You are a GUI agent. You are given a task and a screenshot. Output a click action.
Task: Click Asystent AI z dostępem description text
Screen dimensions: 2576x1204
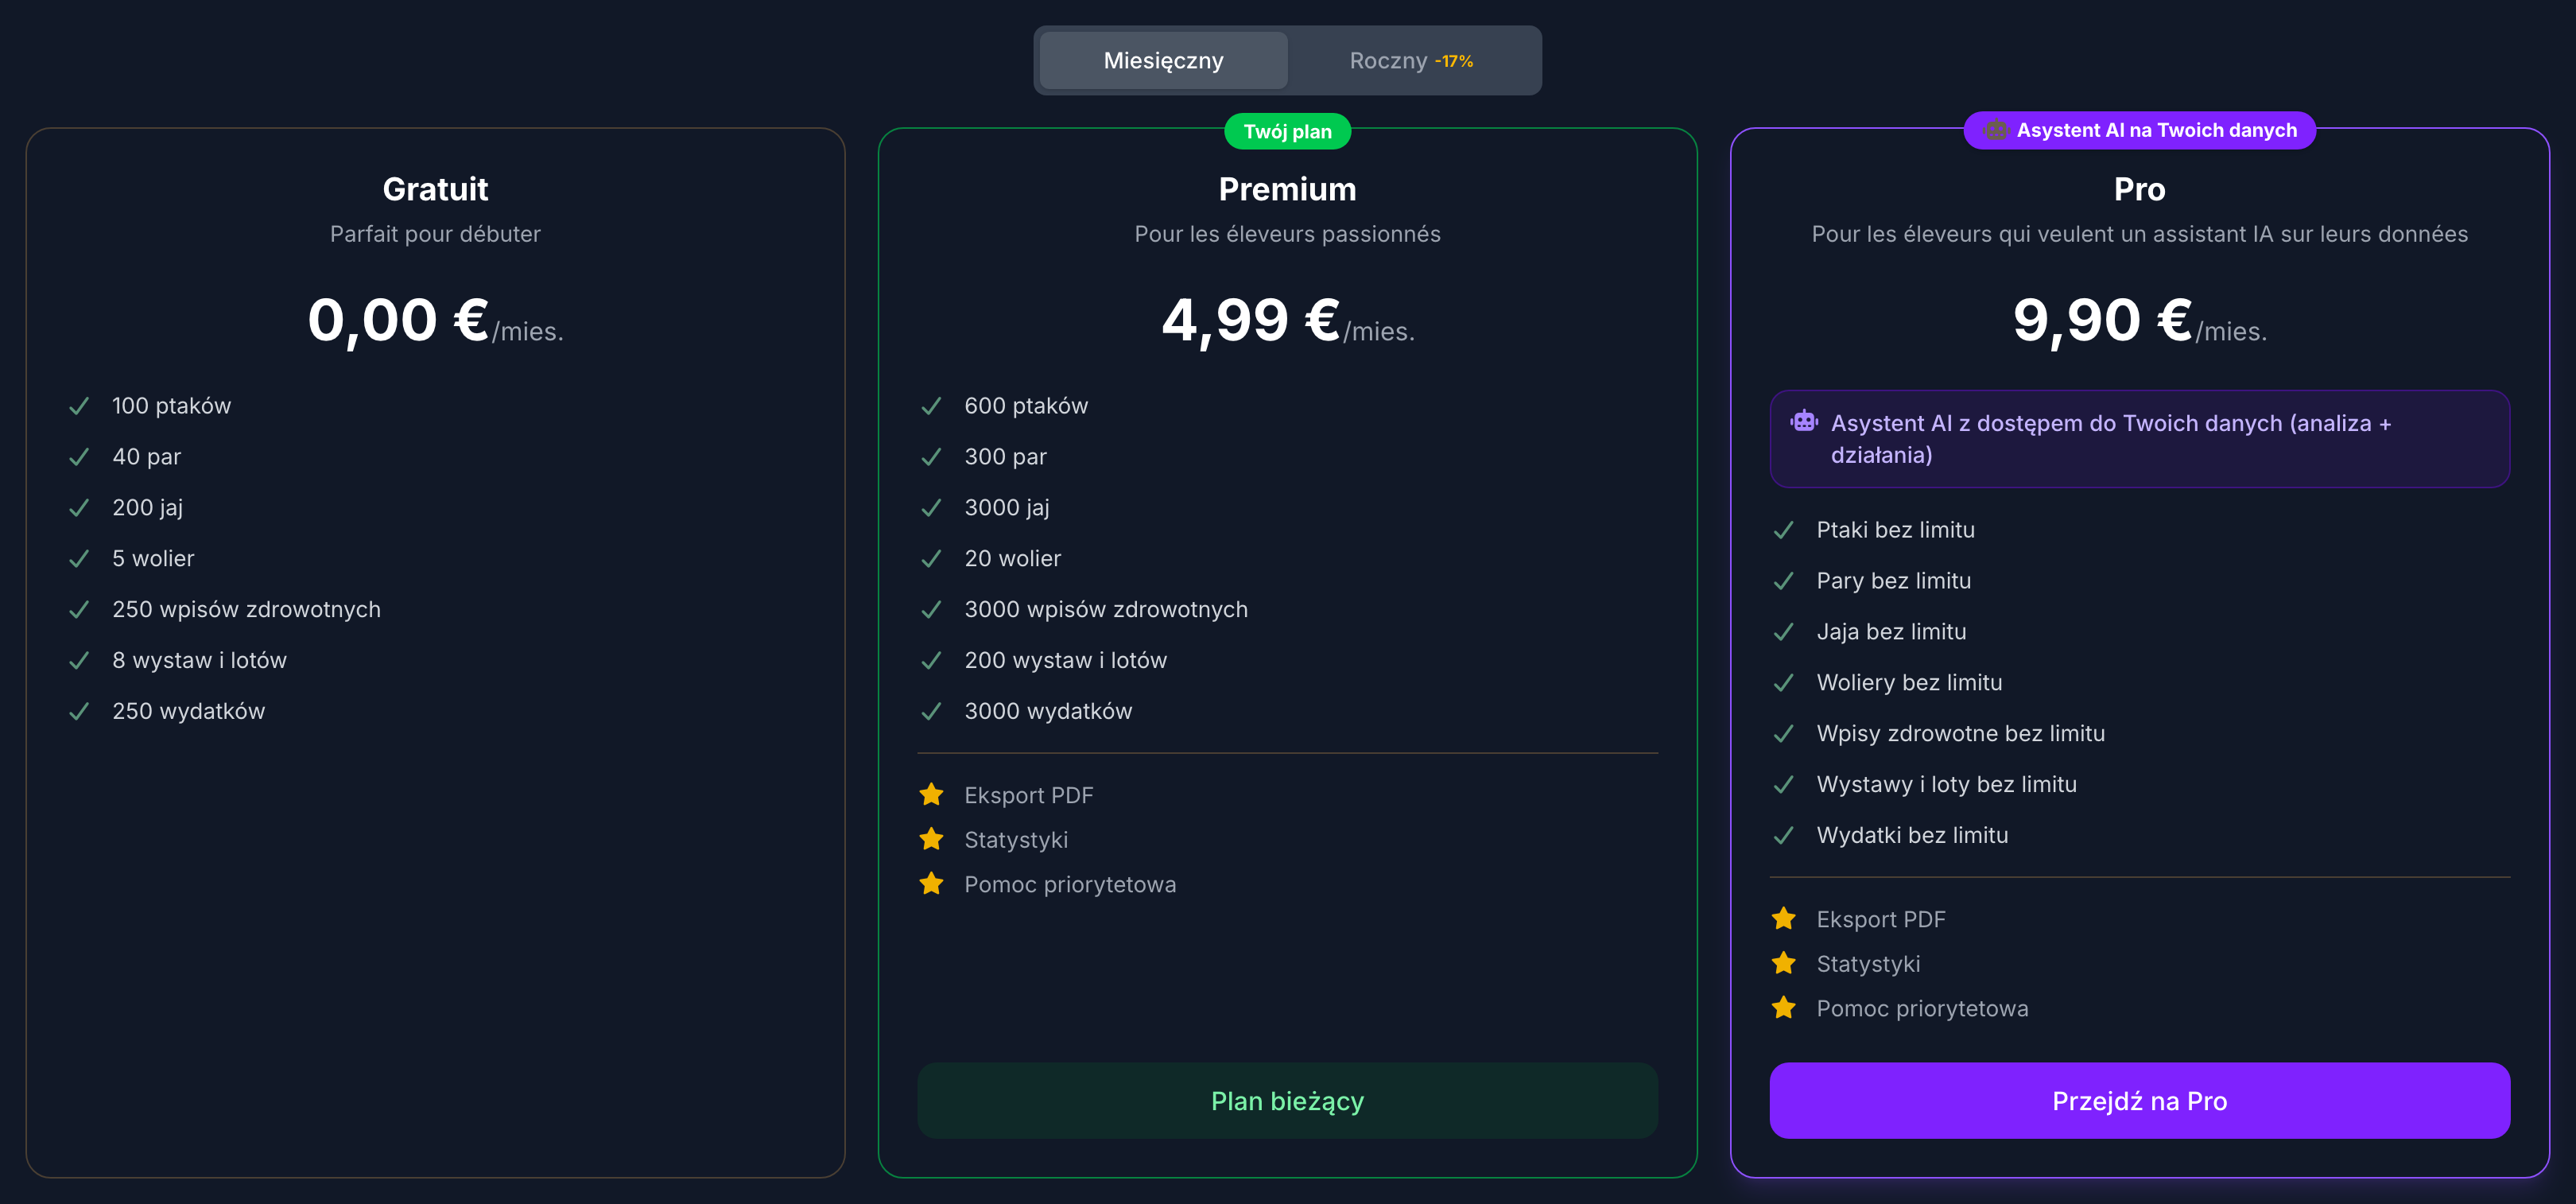[2111, 439]
